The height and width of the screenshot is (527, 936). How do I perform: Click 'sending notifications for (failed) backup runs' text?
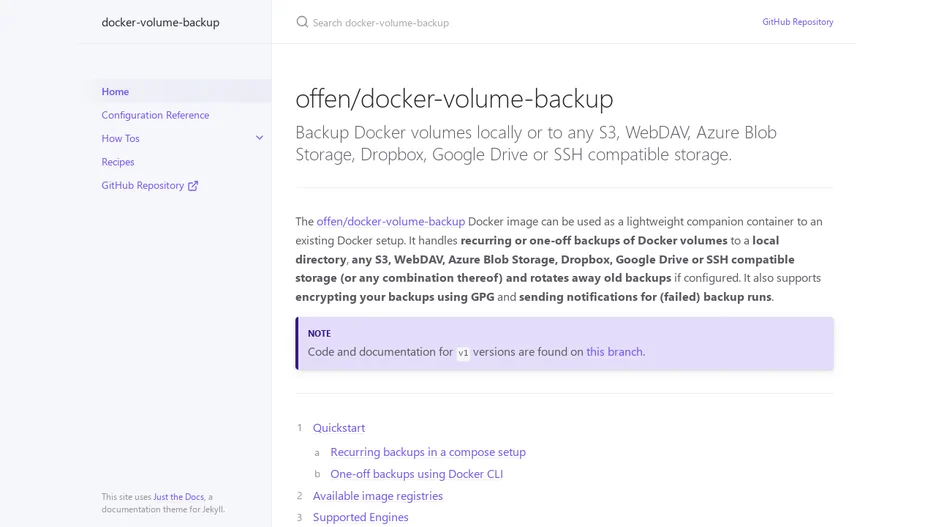[x=645, y=297]
